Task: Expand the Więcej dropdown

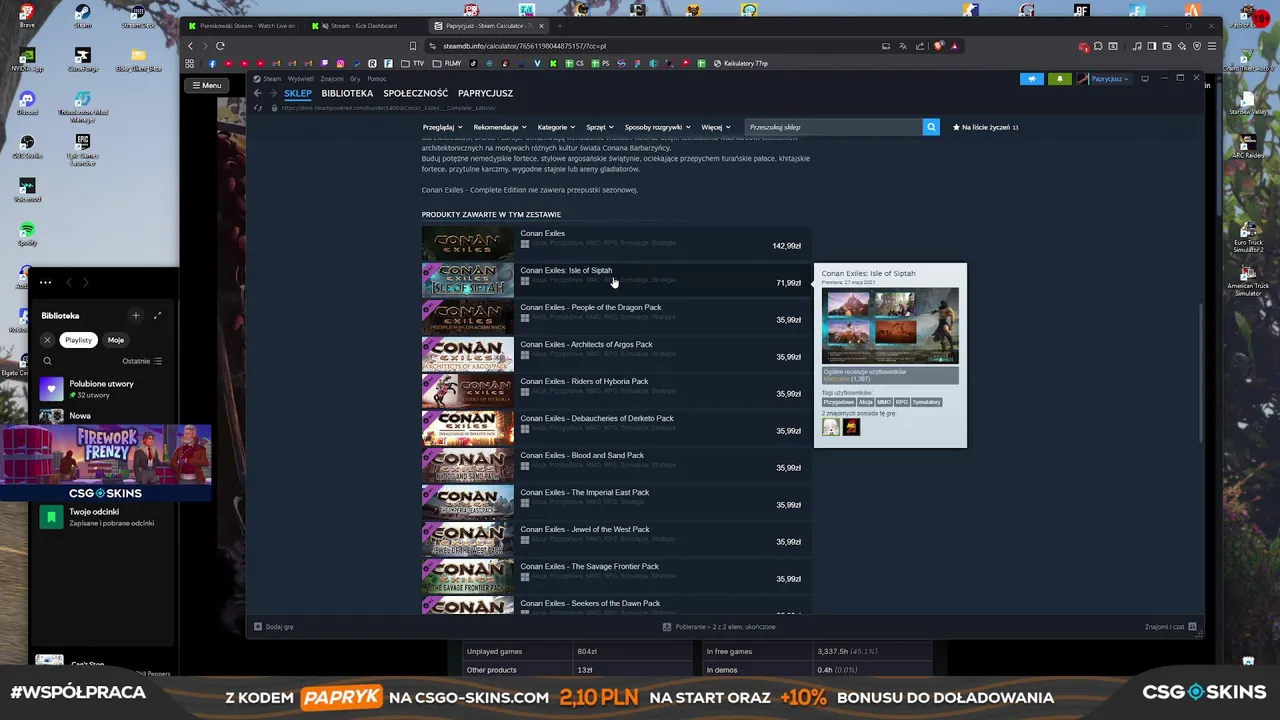Action: click(715, 127)
